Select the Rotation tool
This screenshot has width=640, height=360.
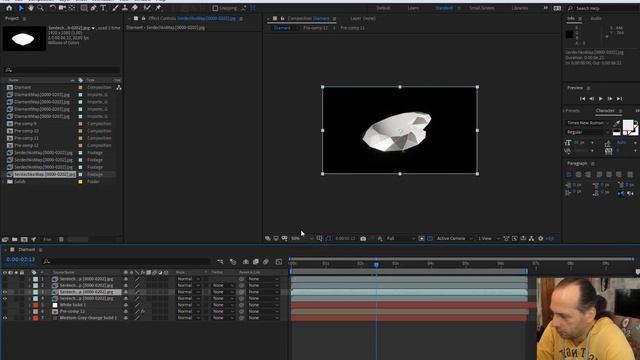(52, 8)
